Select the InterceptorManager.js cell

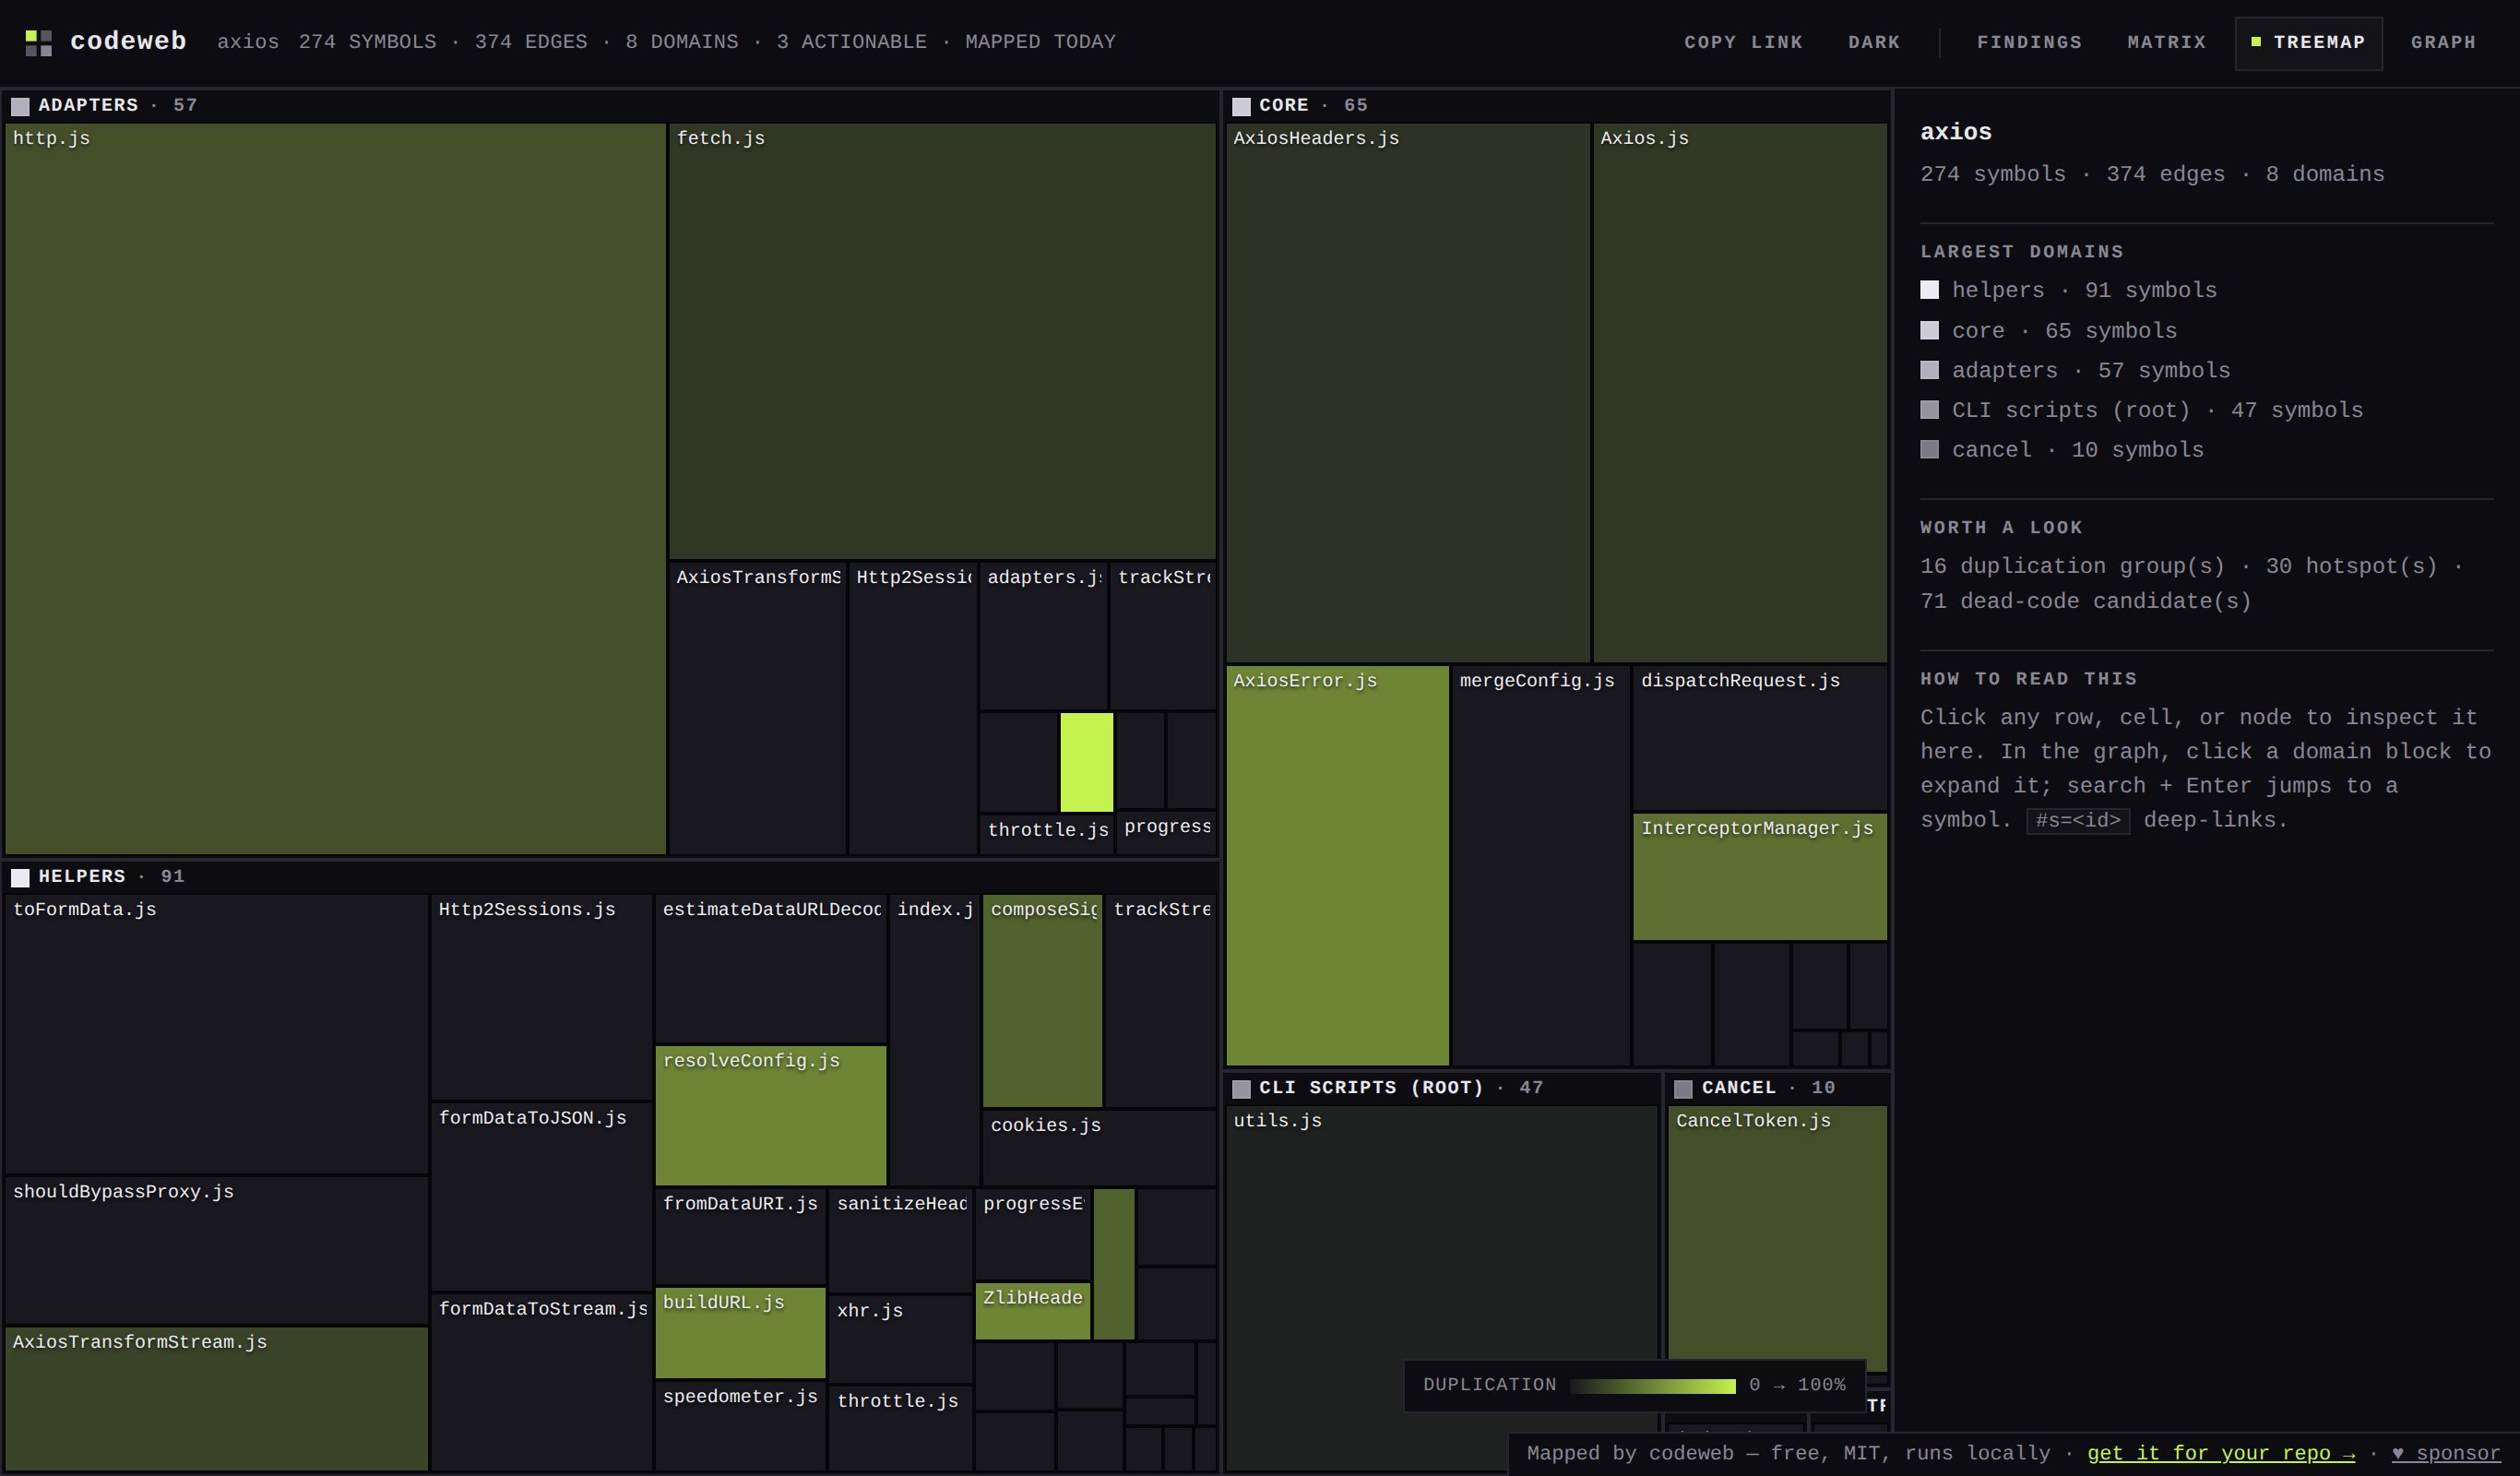pos(1760,876)
